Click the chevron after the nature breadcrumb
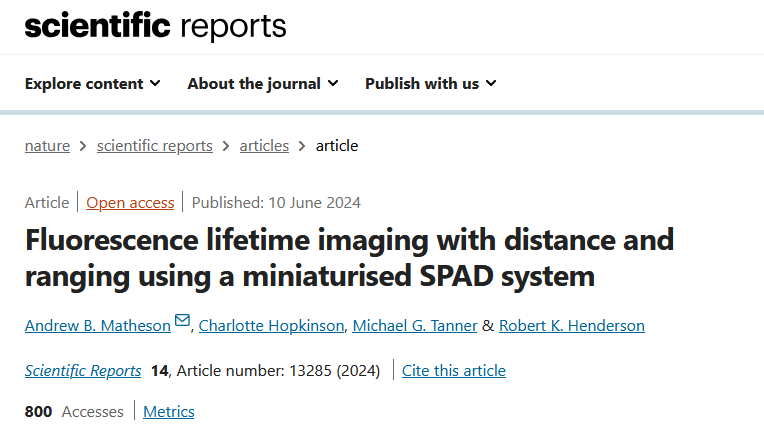 click(x=84, y=146)
